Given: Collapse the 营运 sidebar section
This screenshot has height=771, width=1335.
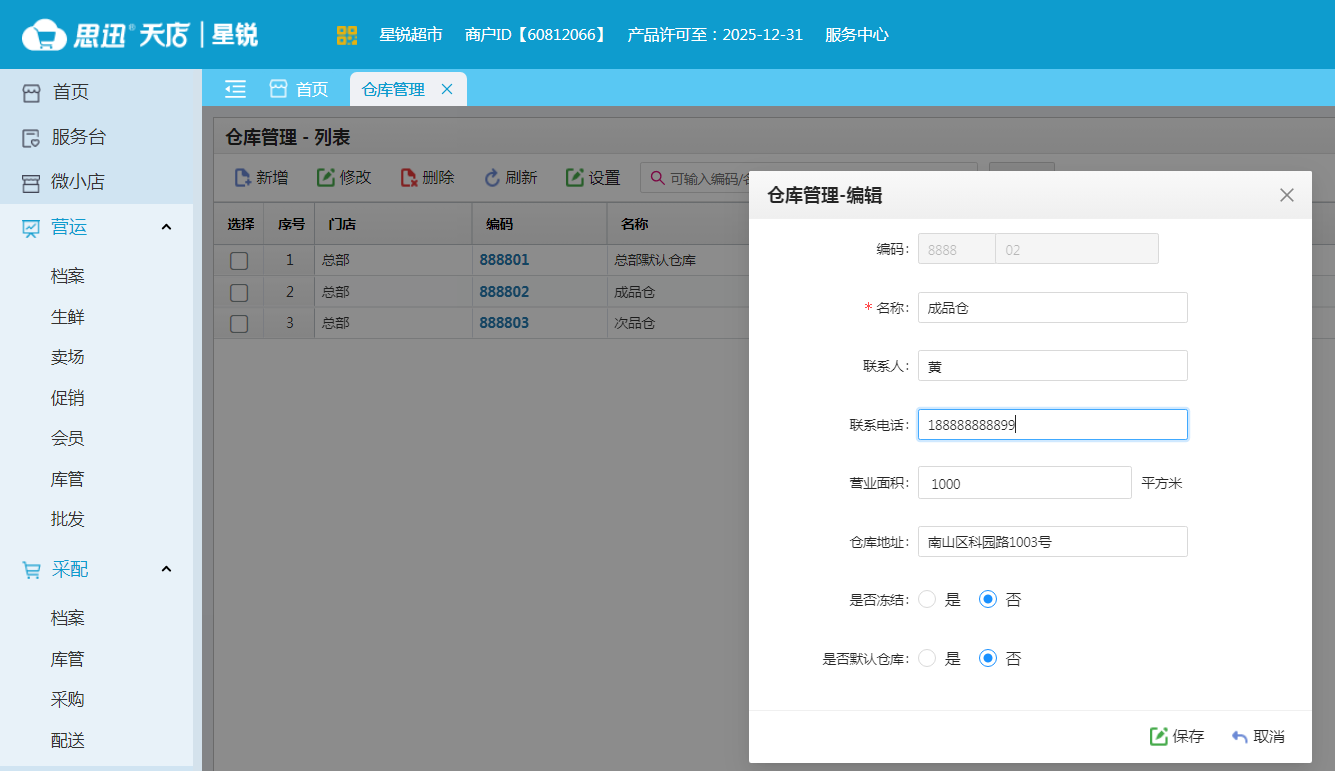Looking at the screenshot, I should [166, 227].
